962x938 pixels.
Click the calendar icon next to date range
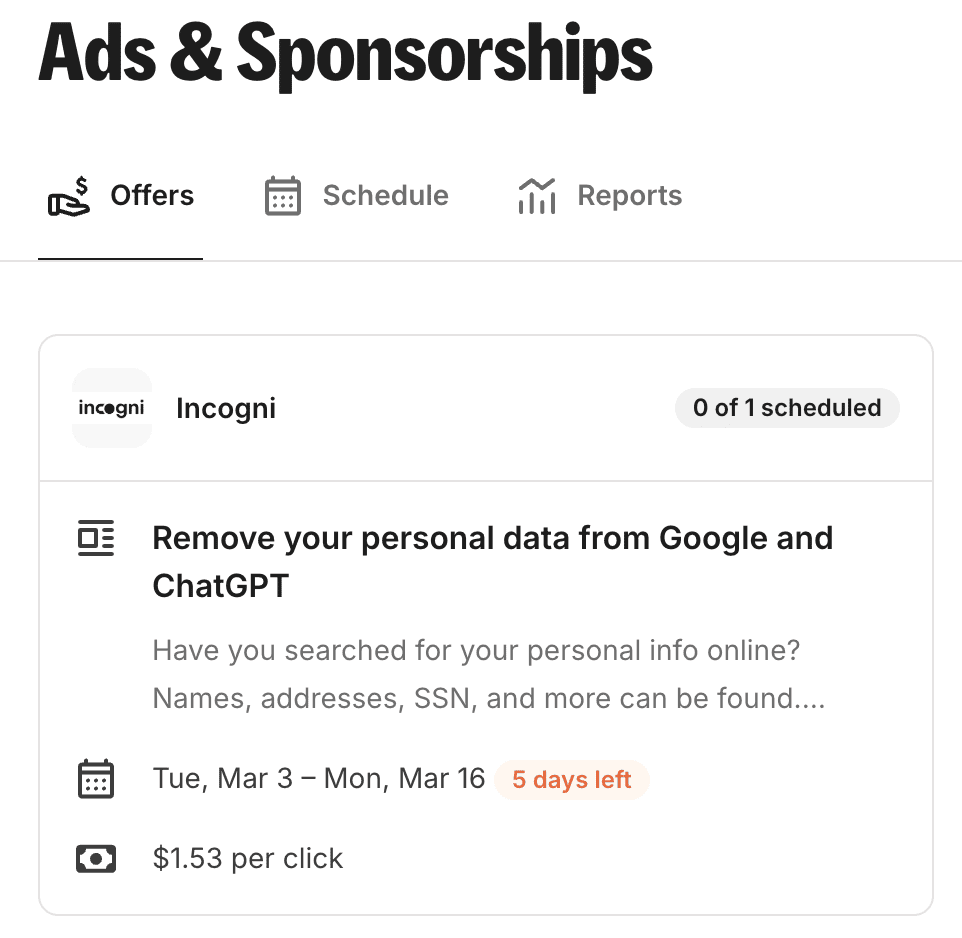click(96, 778)
